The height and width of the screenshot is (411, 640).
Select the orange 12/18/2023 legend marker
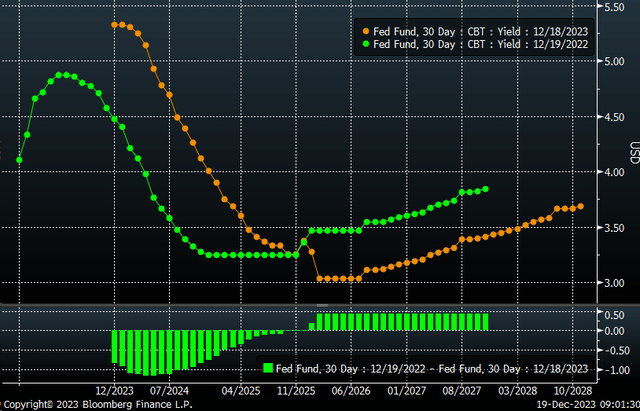366,31
